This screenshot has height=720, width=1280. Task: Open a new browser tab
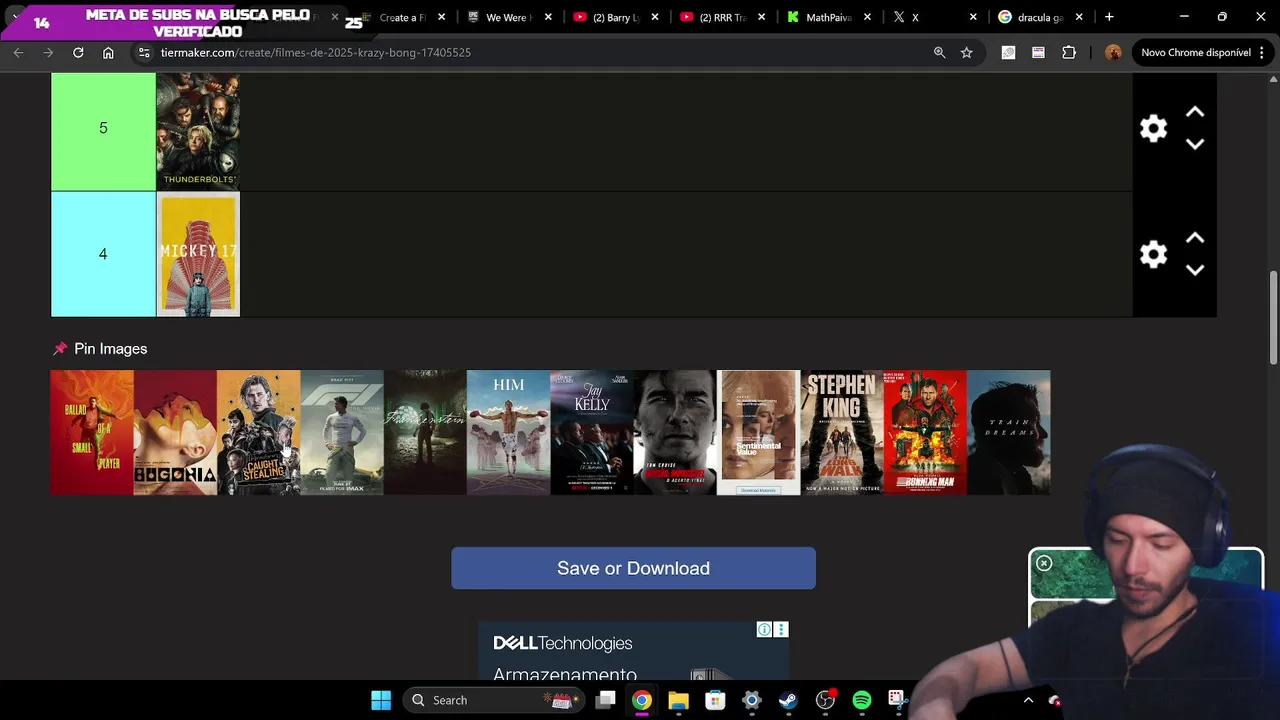(1109, 17)
